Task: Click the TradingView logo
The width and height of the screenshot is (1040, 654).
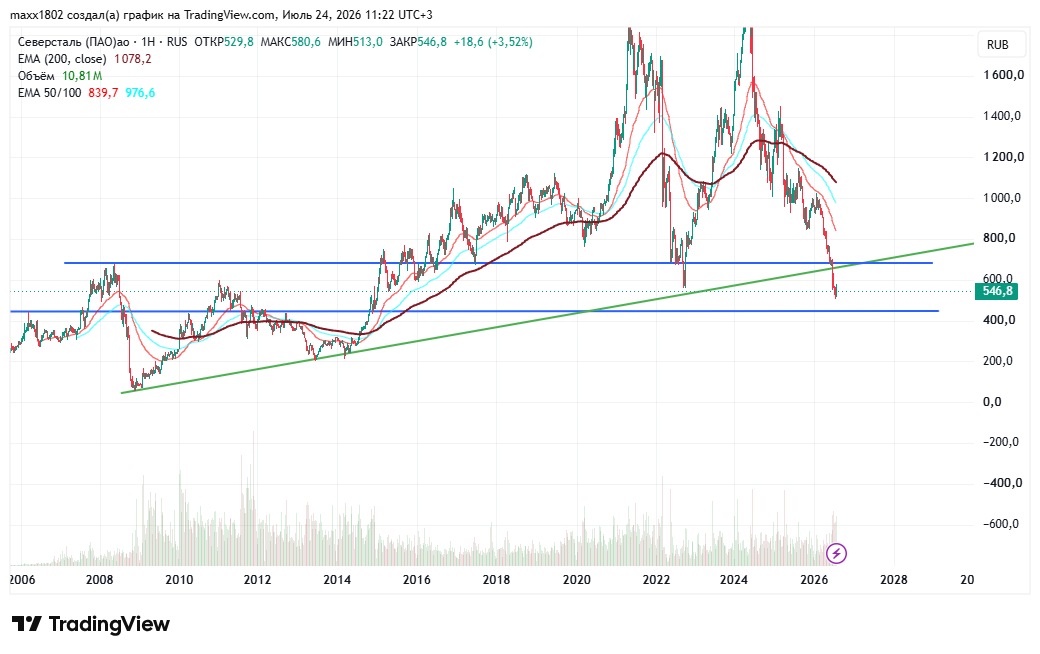Action: (91, 624)
